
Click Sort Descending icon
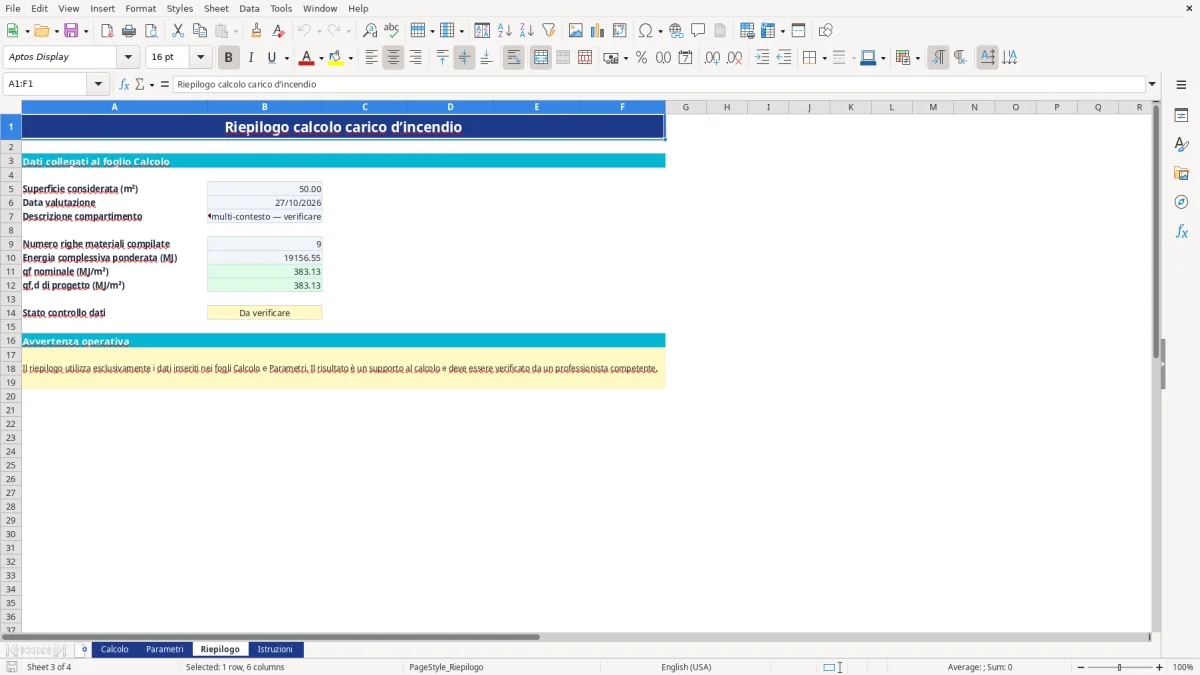click(527, 31)
